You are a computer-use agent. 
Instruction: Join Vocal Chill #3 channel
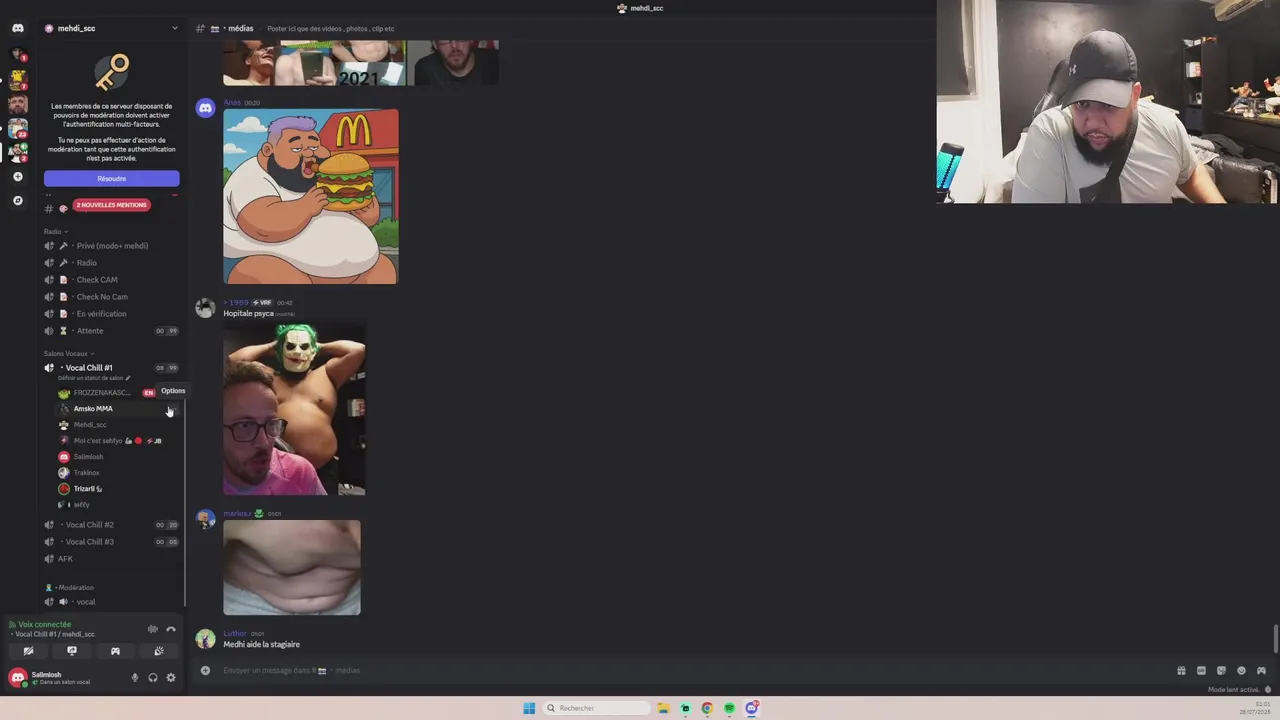tap(111, 542)
